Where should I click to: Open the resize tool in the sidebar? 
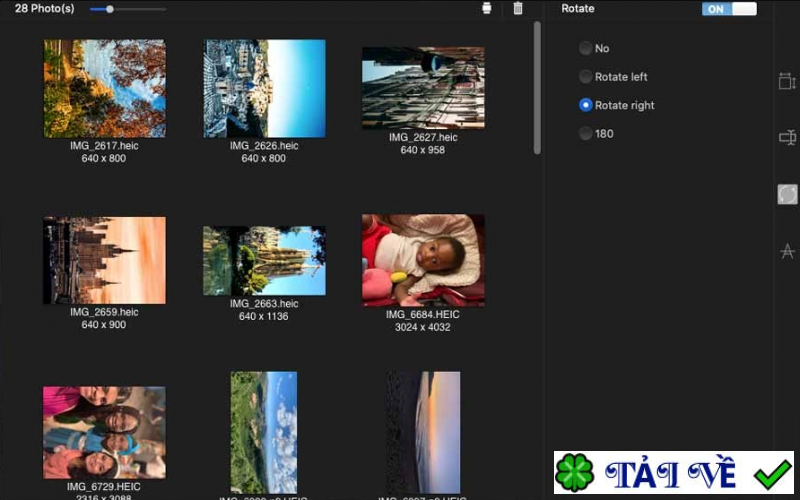[x=786, y=81]
